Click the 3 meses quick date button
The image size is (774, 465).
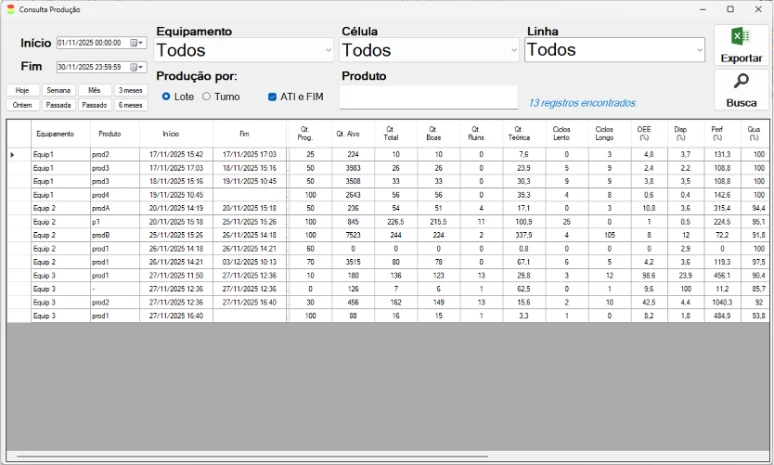click(130, 90)
